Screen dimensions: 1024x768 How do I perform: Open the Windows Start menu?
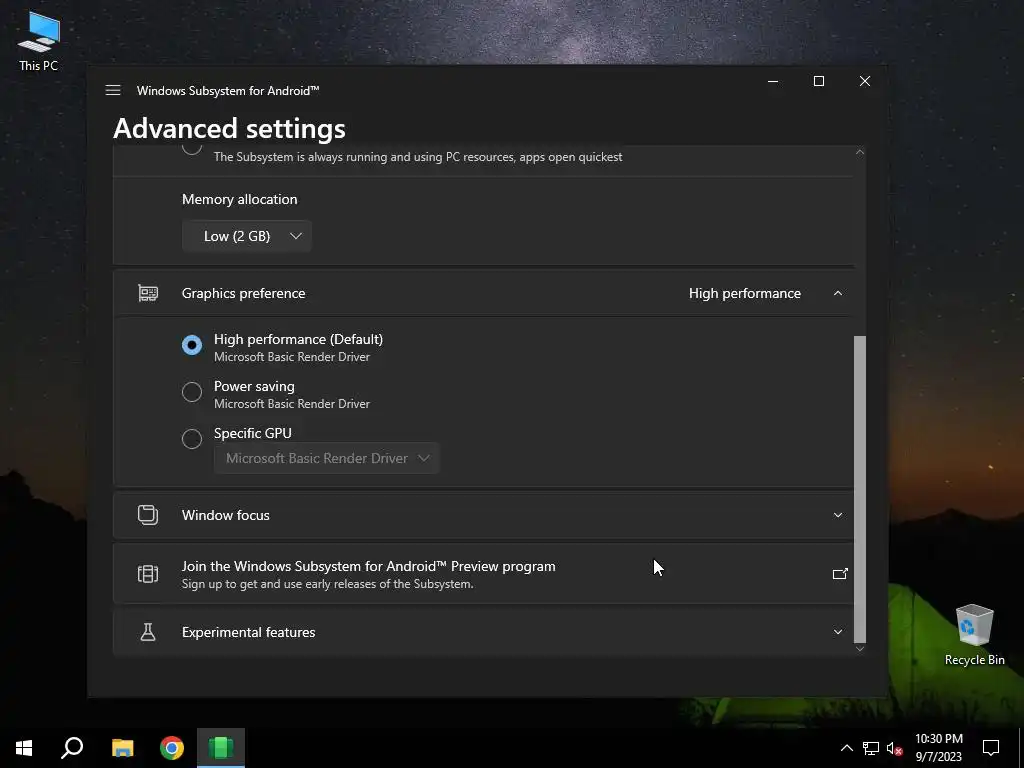[24, 748]
